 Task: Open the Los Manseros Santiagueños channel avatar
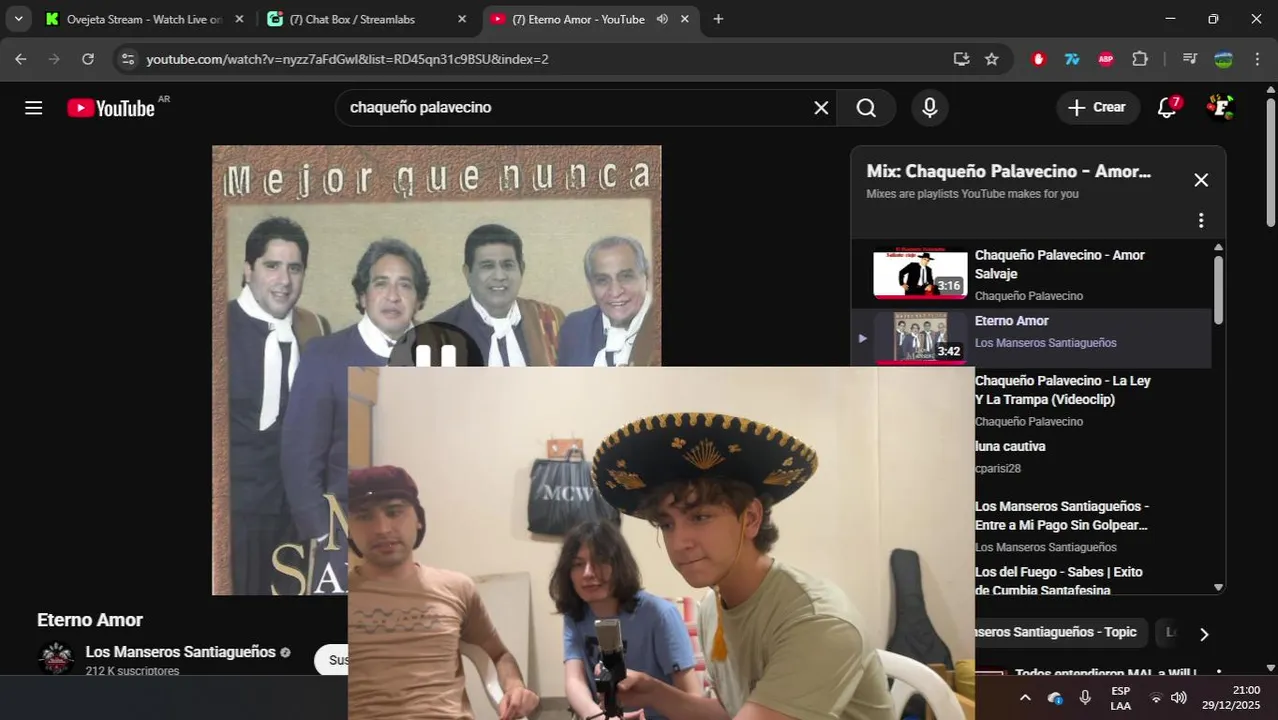coord(56,658)
